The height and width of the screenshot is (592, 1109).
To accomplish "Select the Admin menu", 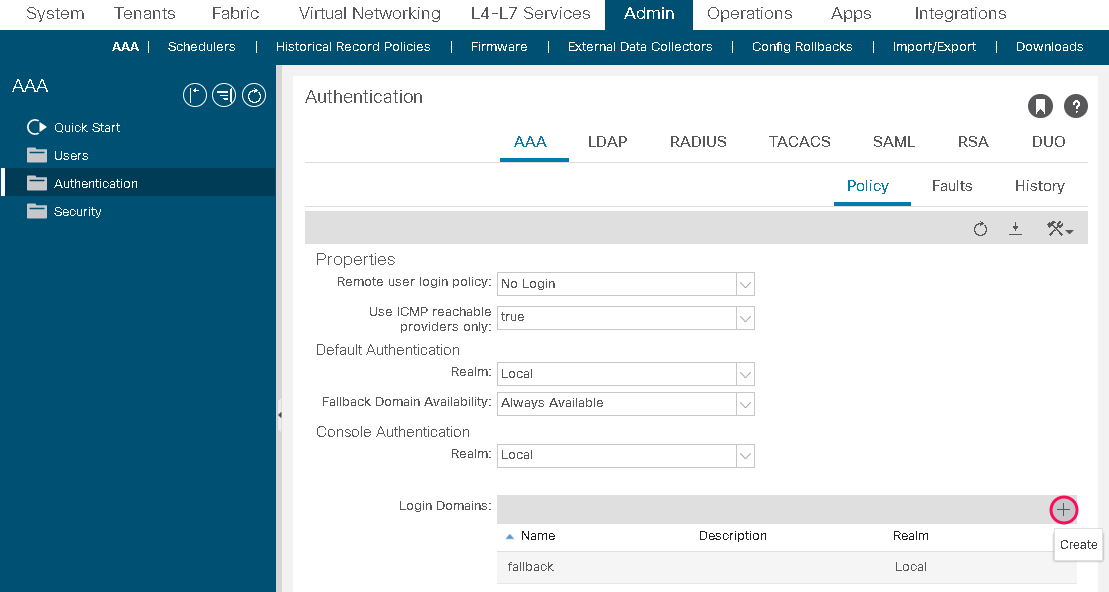I will (649, 13).
